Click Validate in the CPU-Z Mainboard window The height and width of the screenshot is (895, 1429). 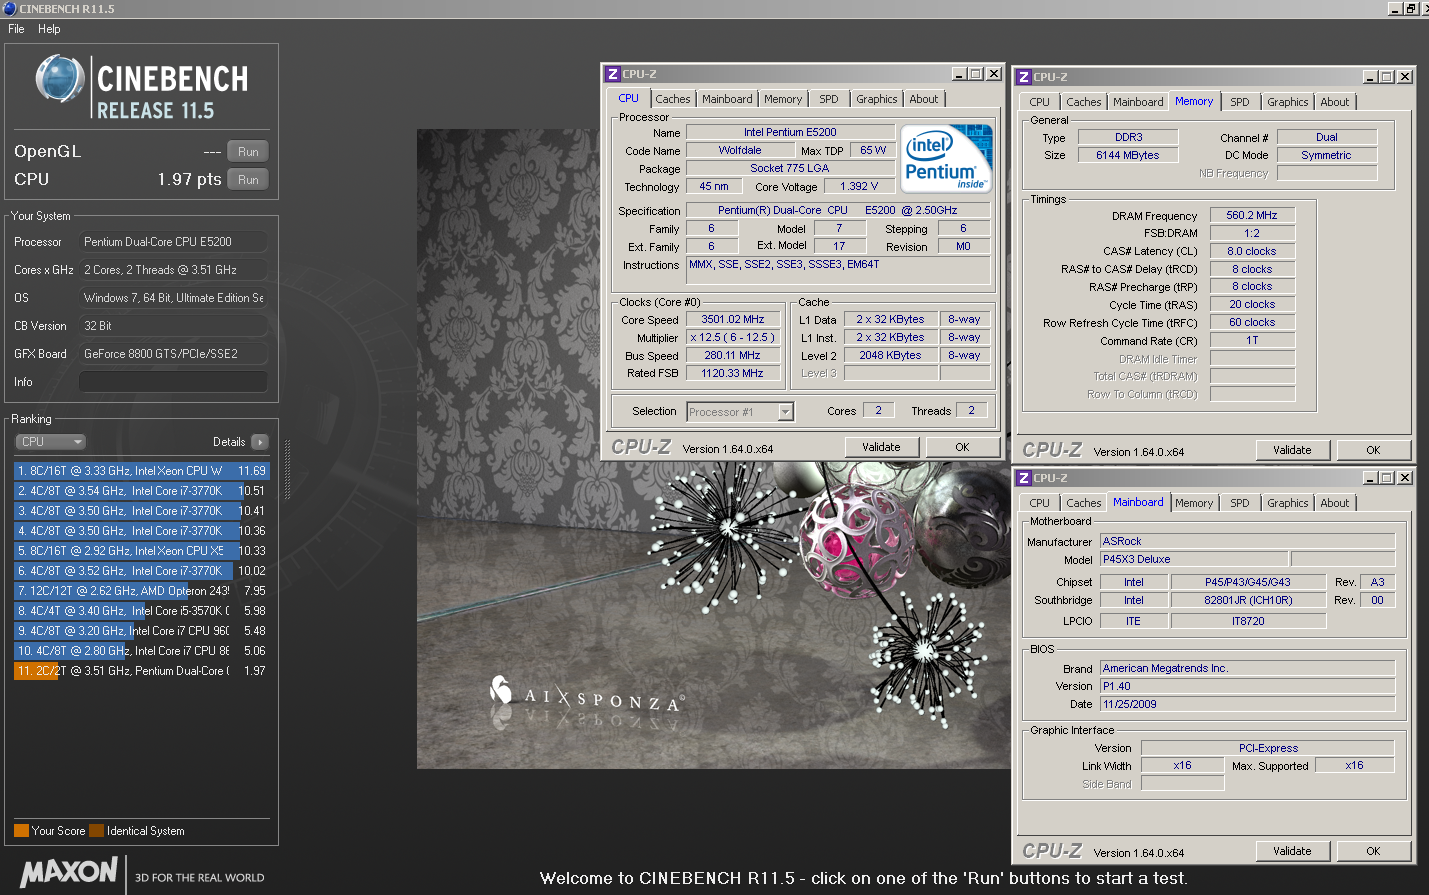click(x=1292, y=851)
